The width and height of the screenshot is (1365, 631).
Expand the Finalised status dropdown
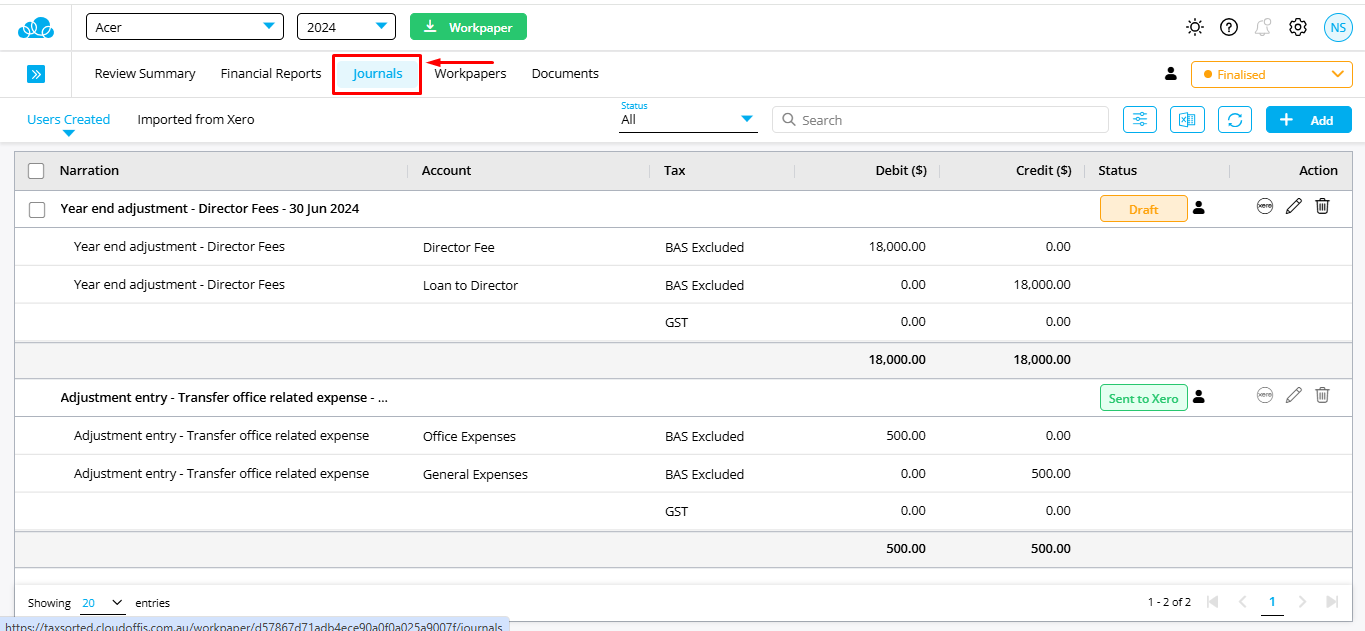point(1271,75)
